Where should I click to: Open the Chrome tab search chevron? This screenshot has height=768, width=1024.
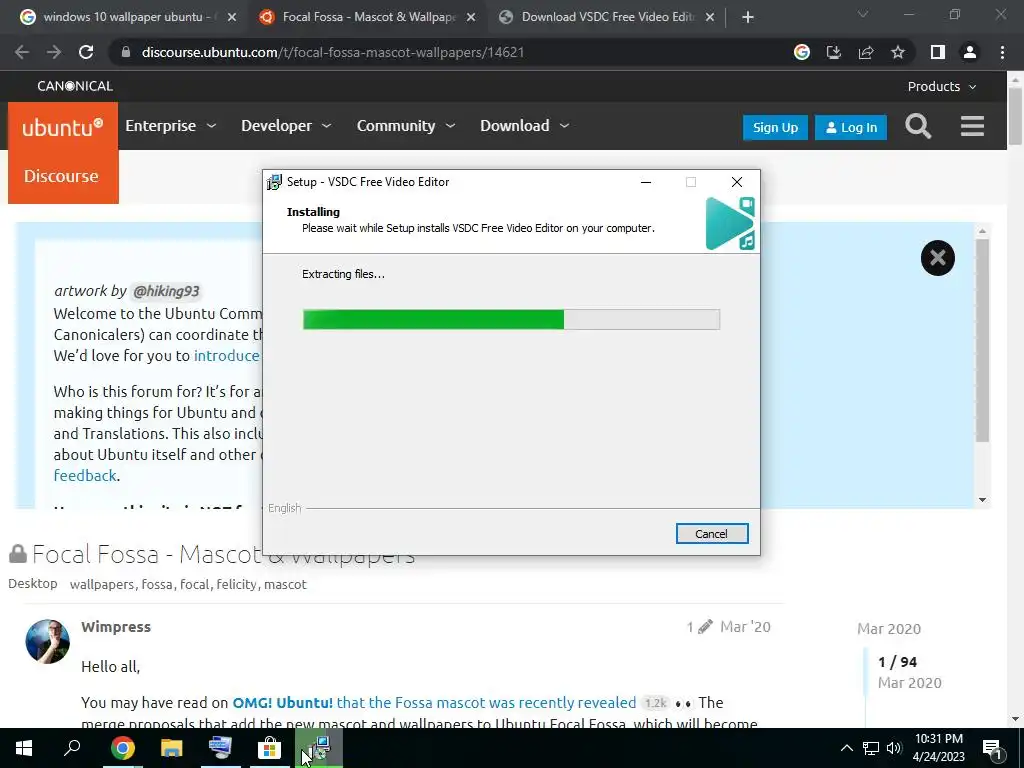pos(863,14)
